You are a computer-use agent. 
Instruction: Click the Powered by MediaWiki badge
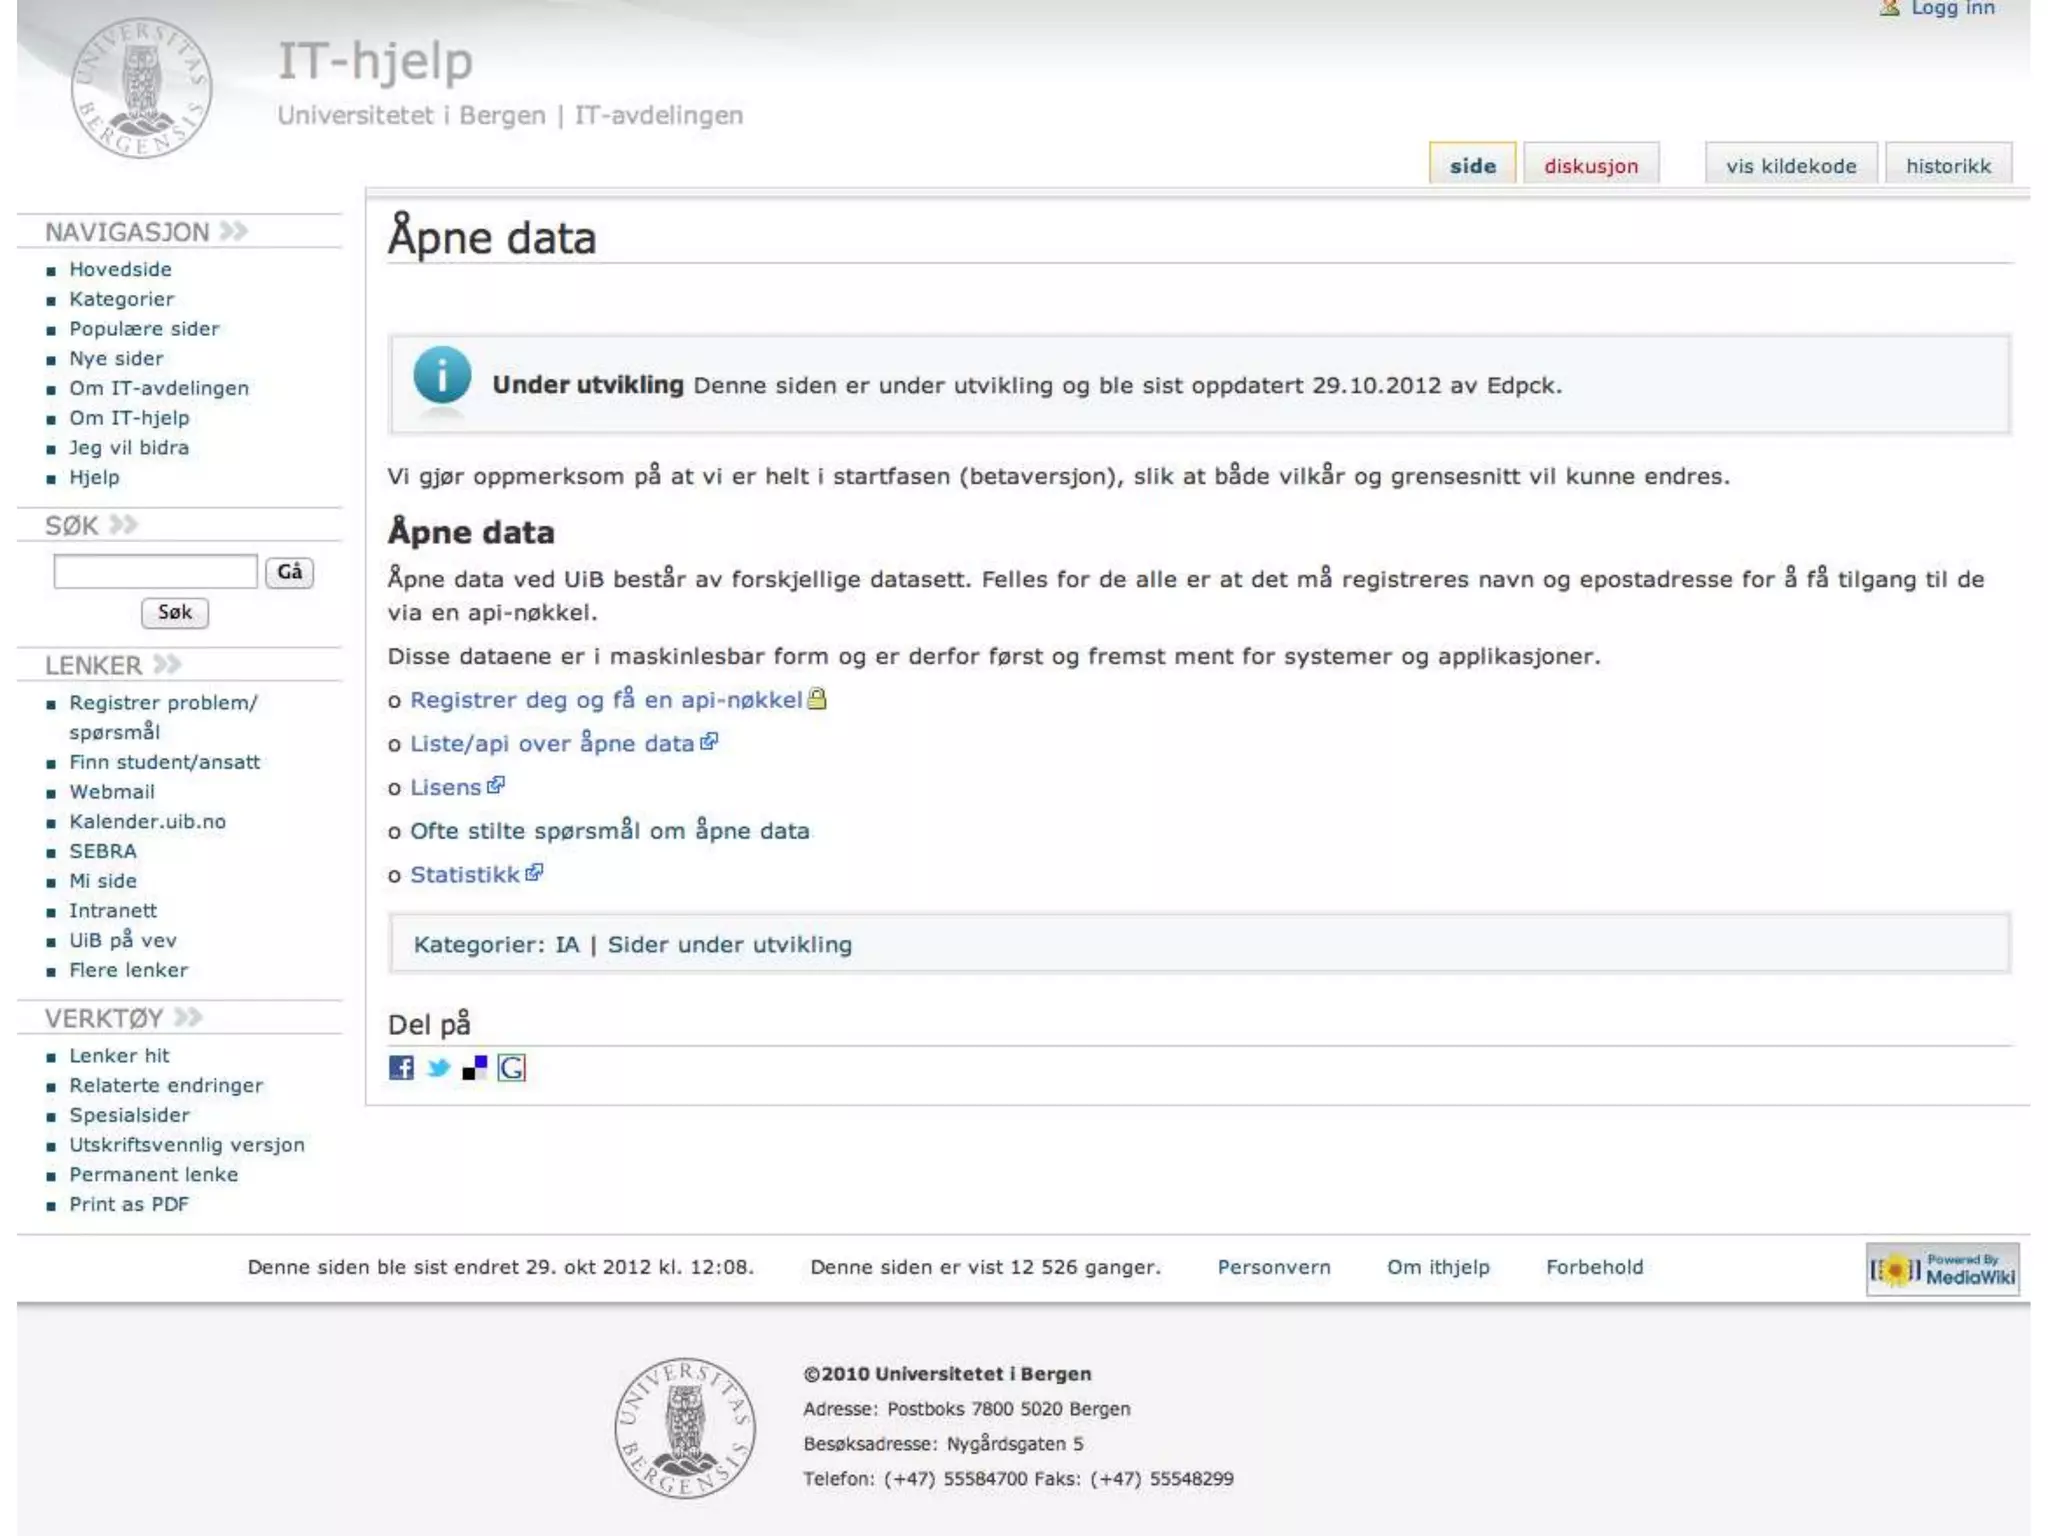pyautogui.click(x=1942, y=1269)
